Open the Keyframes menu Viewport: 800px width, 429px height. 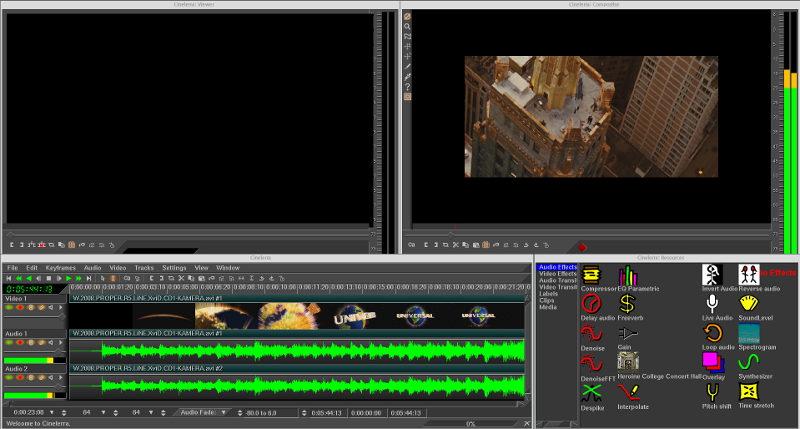(x=60, y=268)
